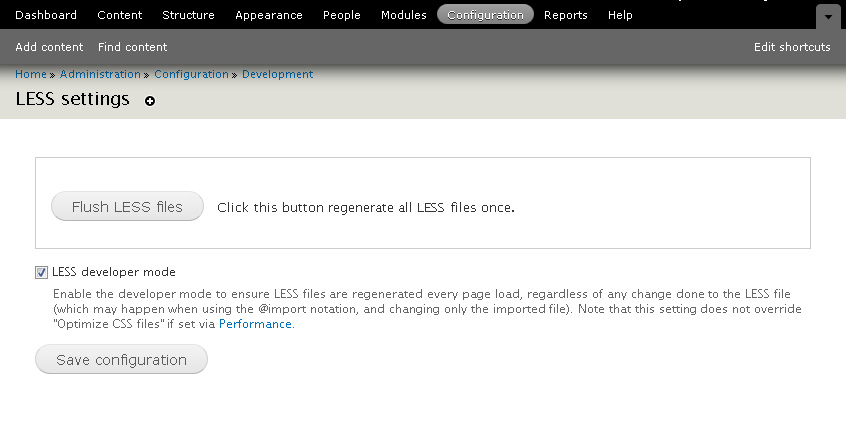Open the Performance link
This screenshot has height=435, width=846.
click(x=255, y=324)
